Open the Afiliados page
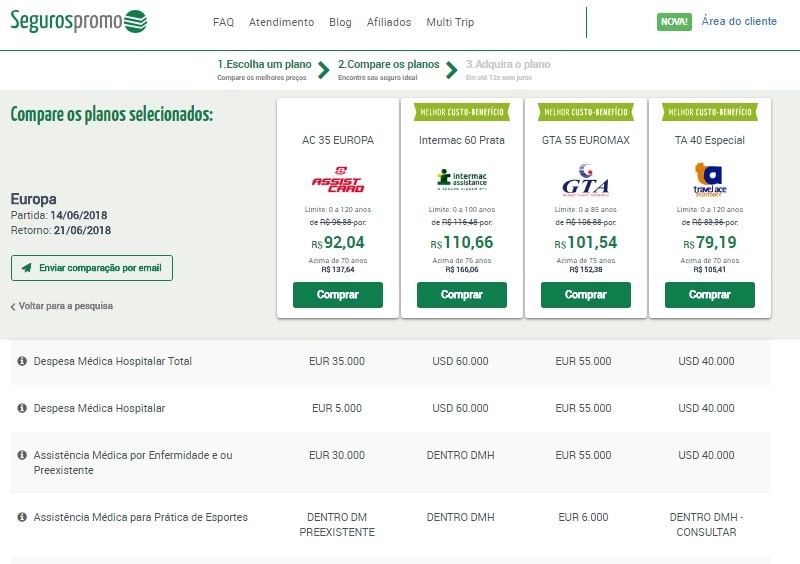The height and width of the screenshot is (564, 800). [x=389, y=22]
